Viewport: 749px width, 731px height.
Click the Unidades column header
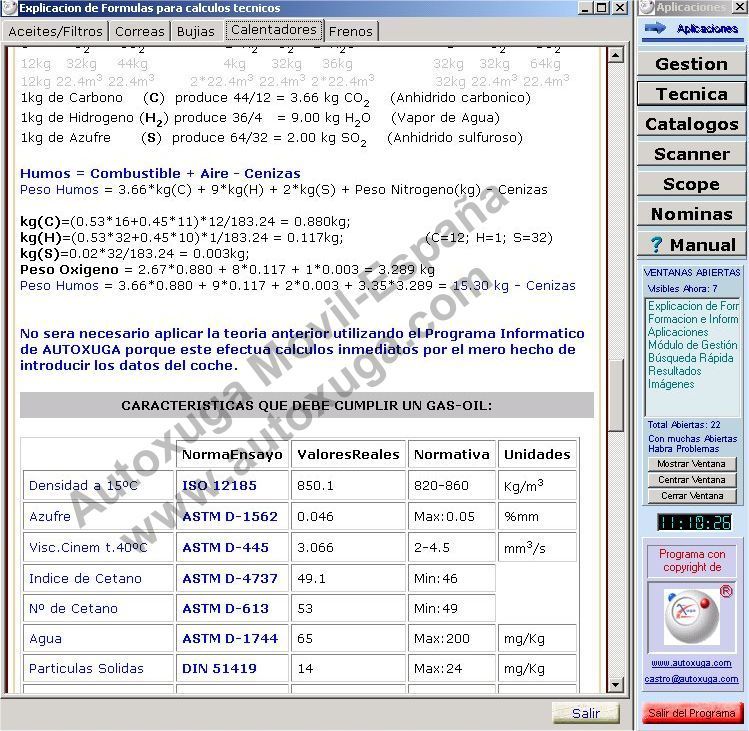537,454
